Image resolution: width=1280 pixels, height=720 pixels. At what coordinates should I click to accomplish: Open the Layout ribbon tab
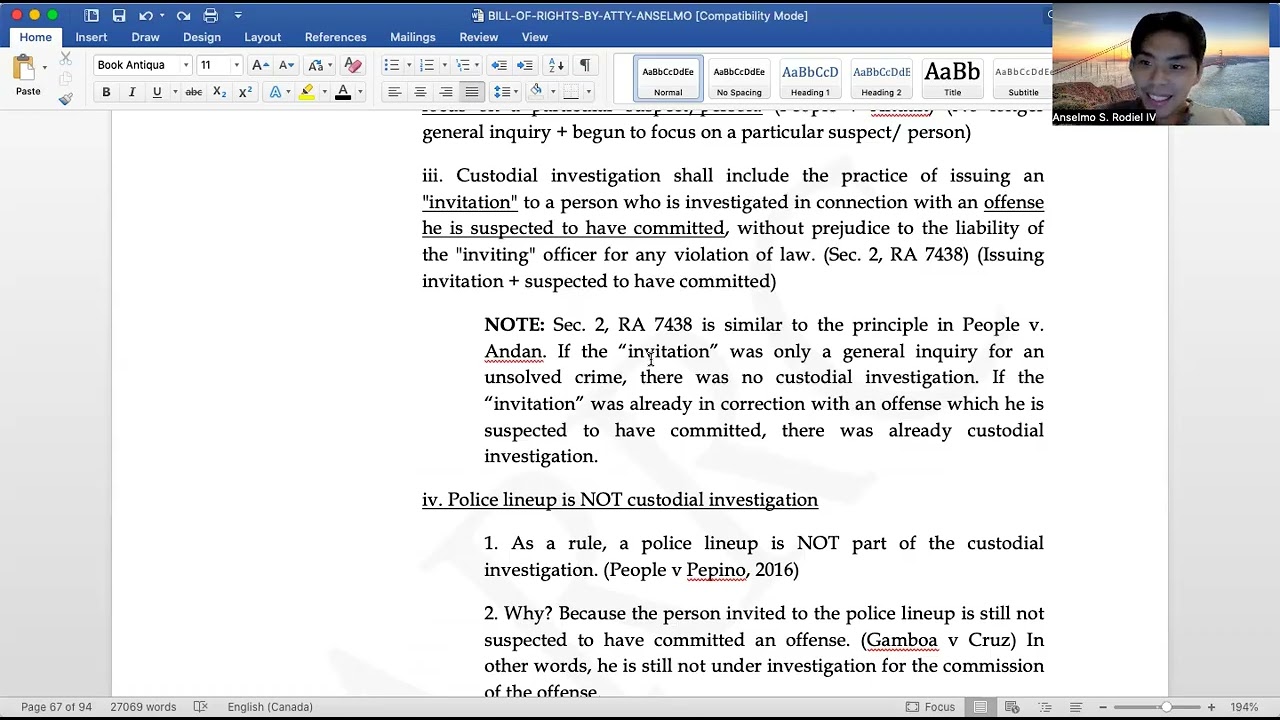click(262, 37)
